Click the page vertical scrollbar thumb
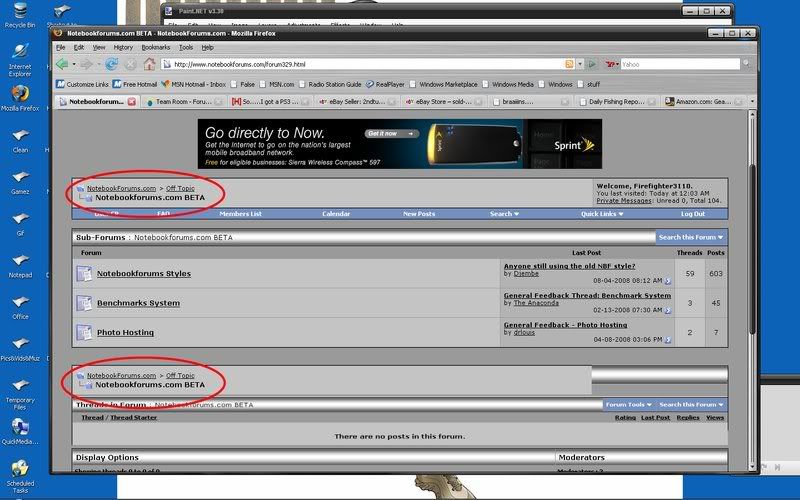The width and height of the screenshot is (800, 500). point(752,250)
